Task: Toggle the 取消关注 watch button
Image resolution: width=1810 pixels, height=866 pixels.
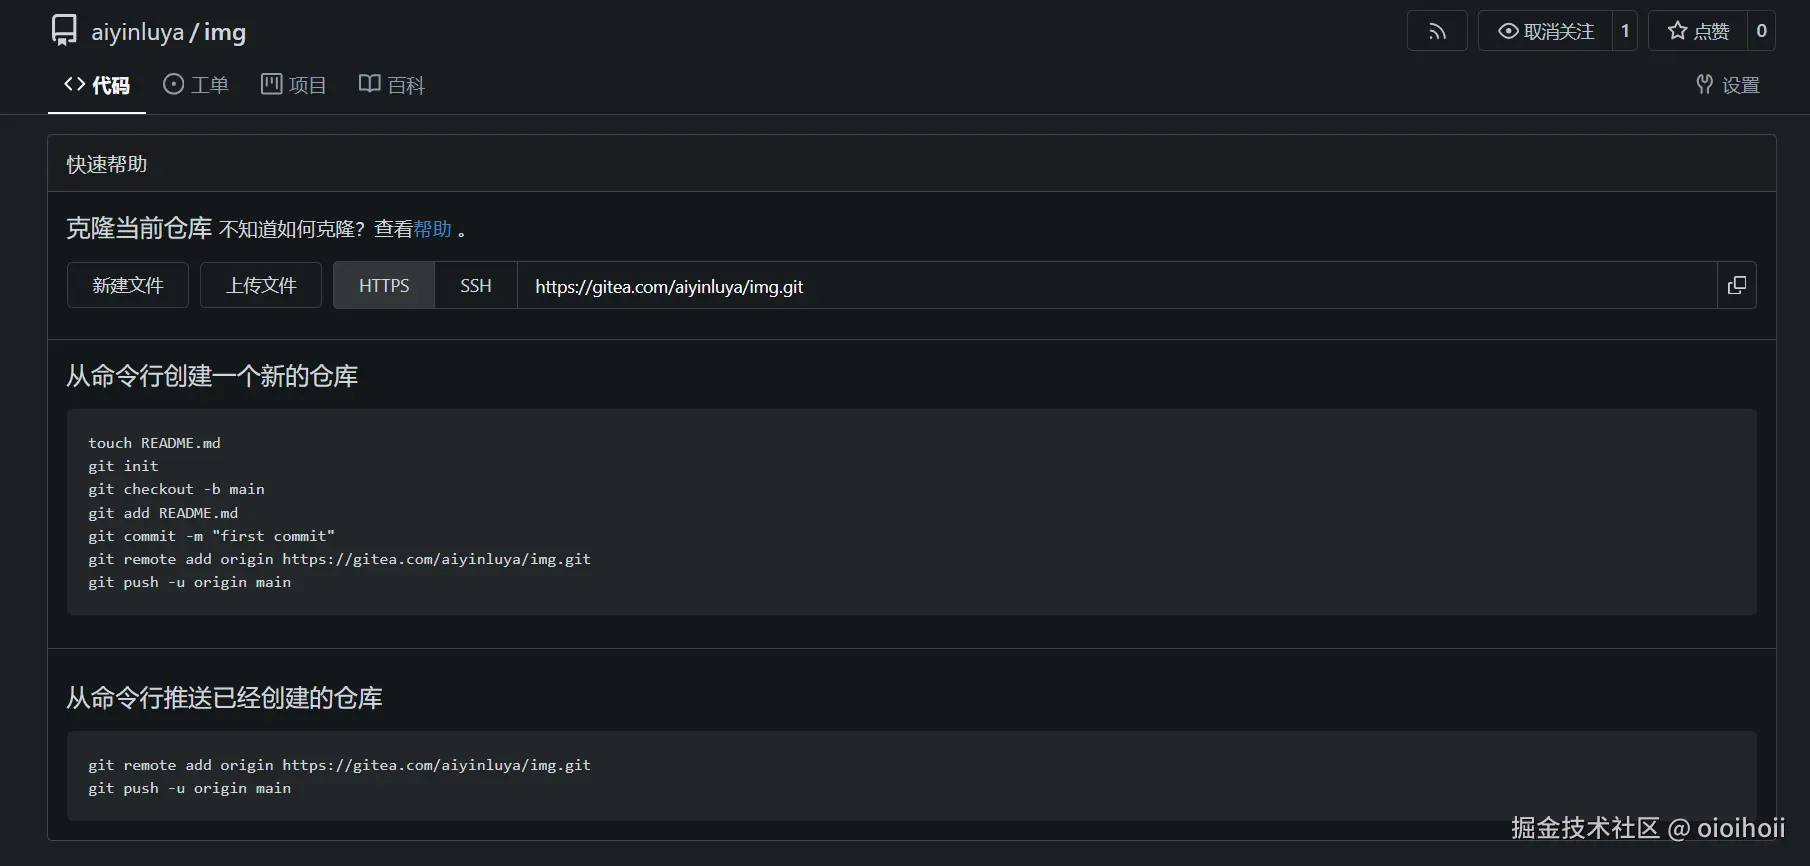Action: pos(1545,32)
